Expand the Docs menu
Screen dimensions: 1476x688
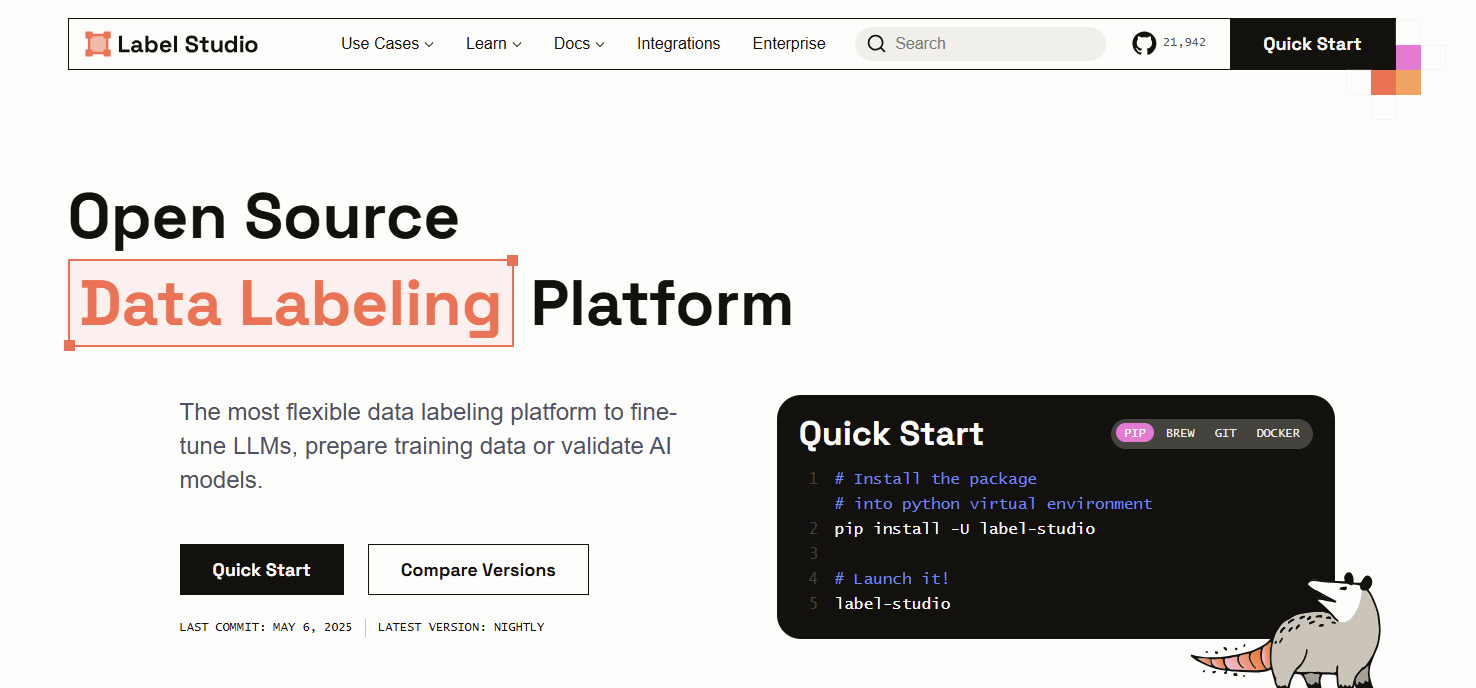pyautogui.click(x=579, y=44)
